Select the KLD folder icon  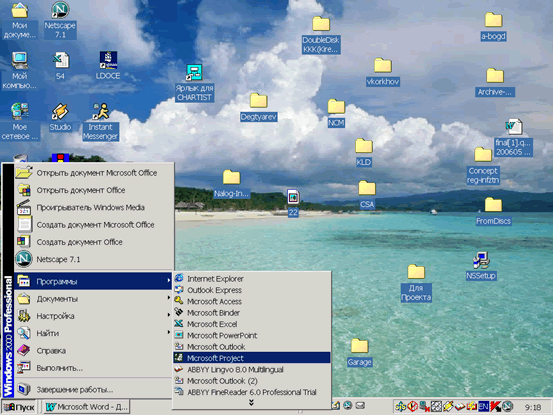pos(364,153)
